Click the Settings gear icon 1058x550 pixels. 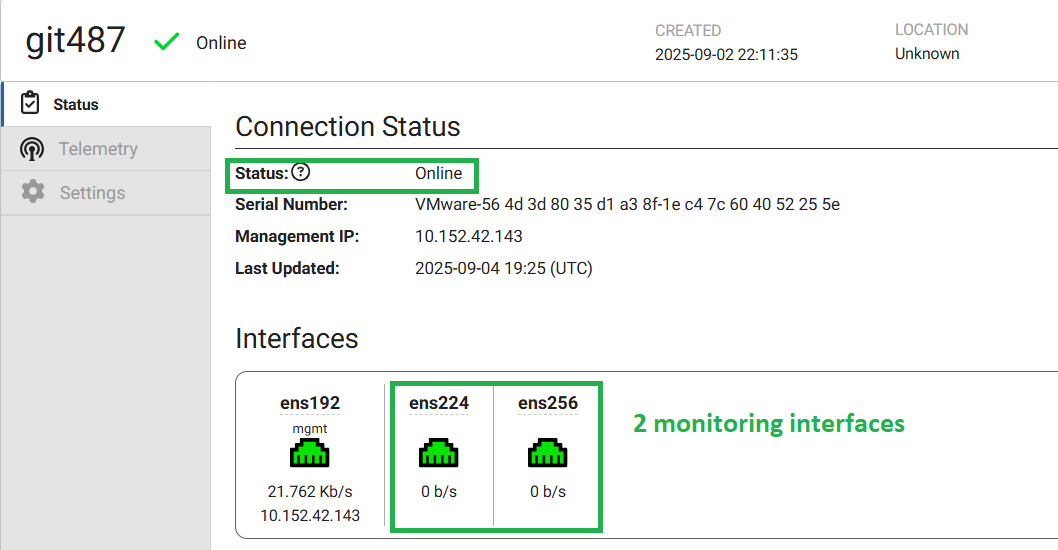point(33,192)
